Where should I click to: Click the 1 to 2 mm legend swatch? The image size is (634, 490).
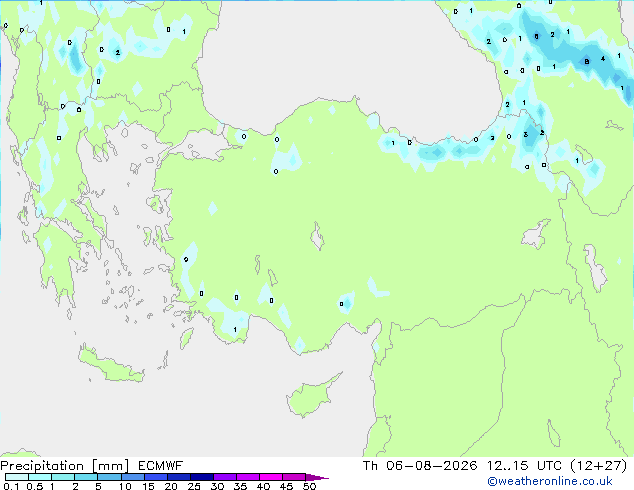(x=63, y=477)
